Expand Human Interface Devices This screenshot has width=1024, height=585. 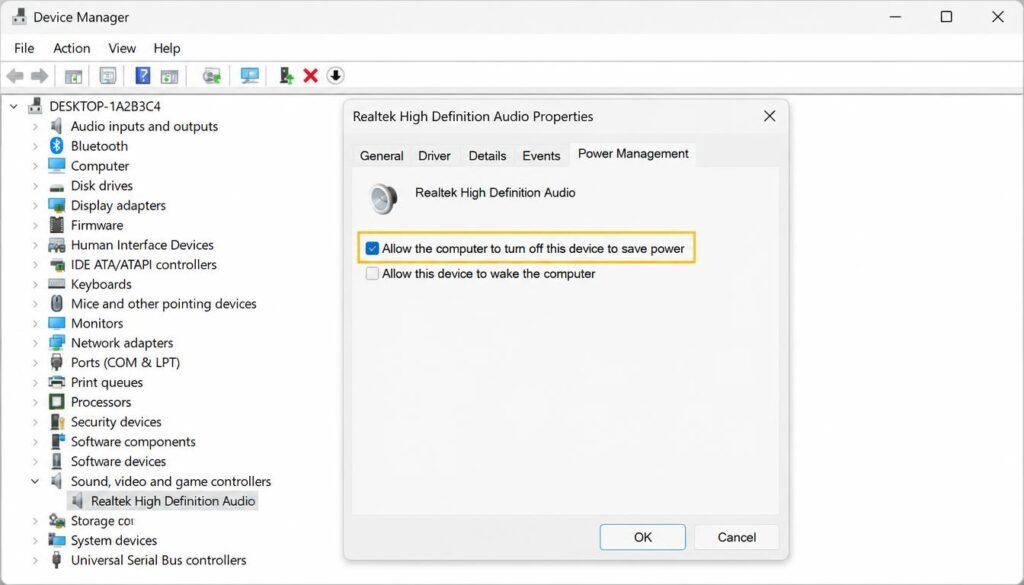pyautogui.click(x=35, y=245)
